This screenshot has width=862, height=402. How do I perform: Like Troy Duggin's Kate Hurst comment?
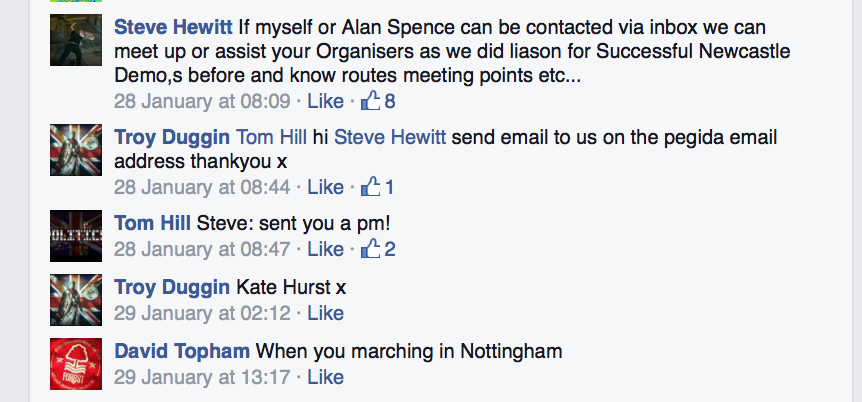[325, 313]
